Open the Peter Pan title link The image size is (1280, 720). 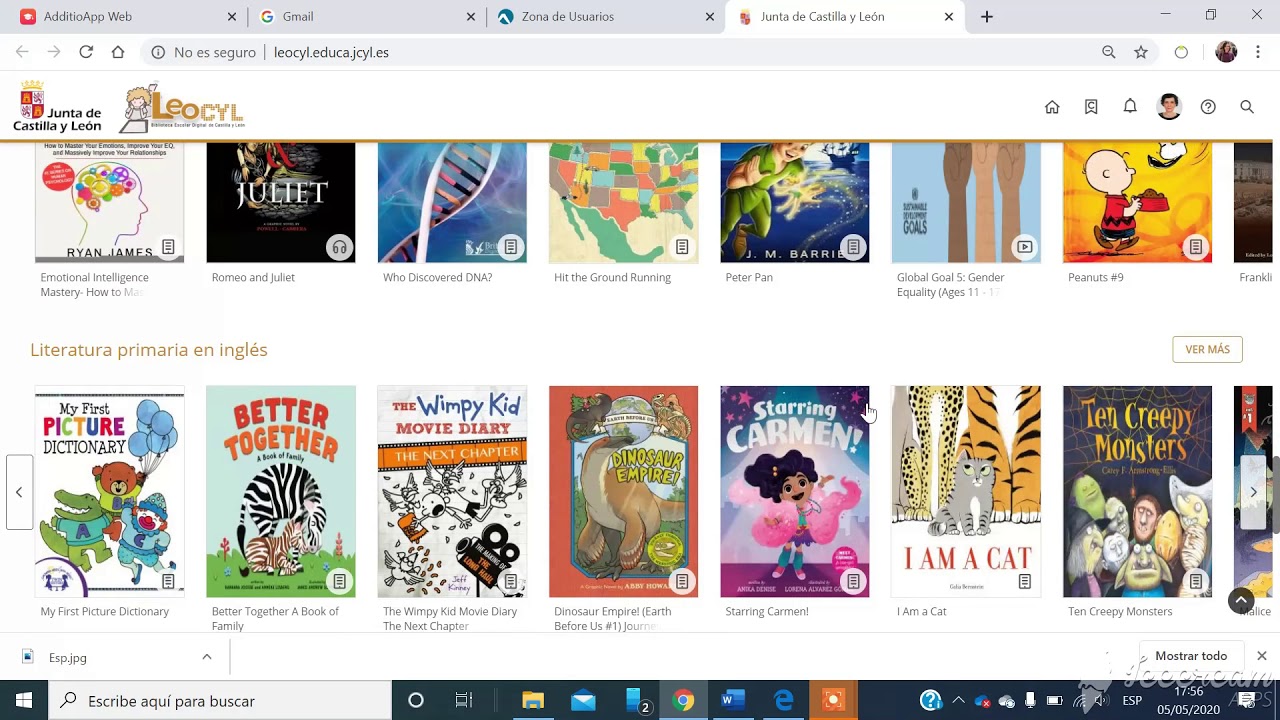pyautogui.click(x=749, y=277)
